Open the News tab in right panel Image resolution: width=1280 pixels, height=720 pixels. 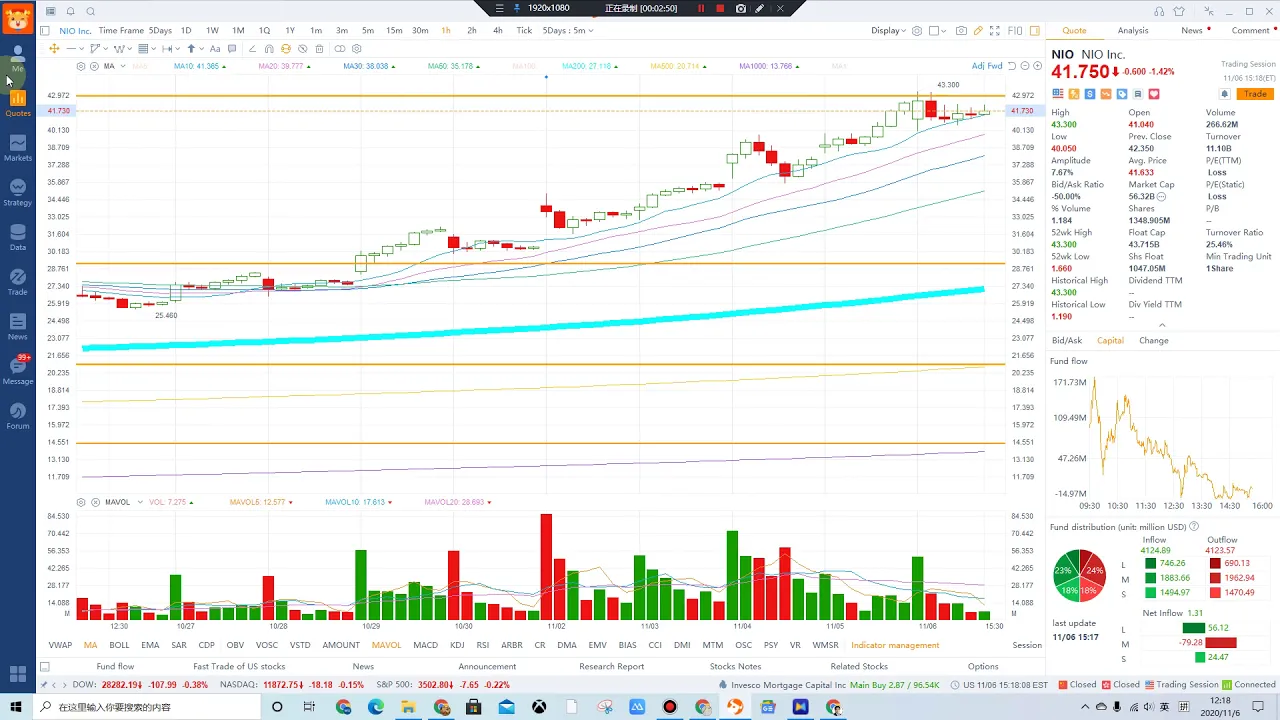(1192, 31)
